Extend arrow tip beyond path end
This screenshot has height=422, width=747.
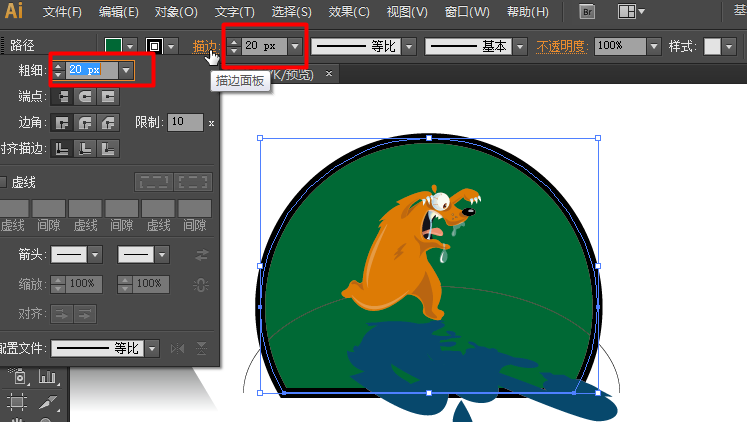click(x=62, y=314)
